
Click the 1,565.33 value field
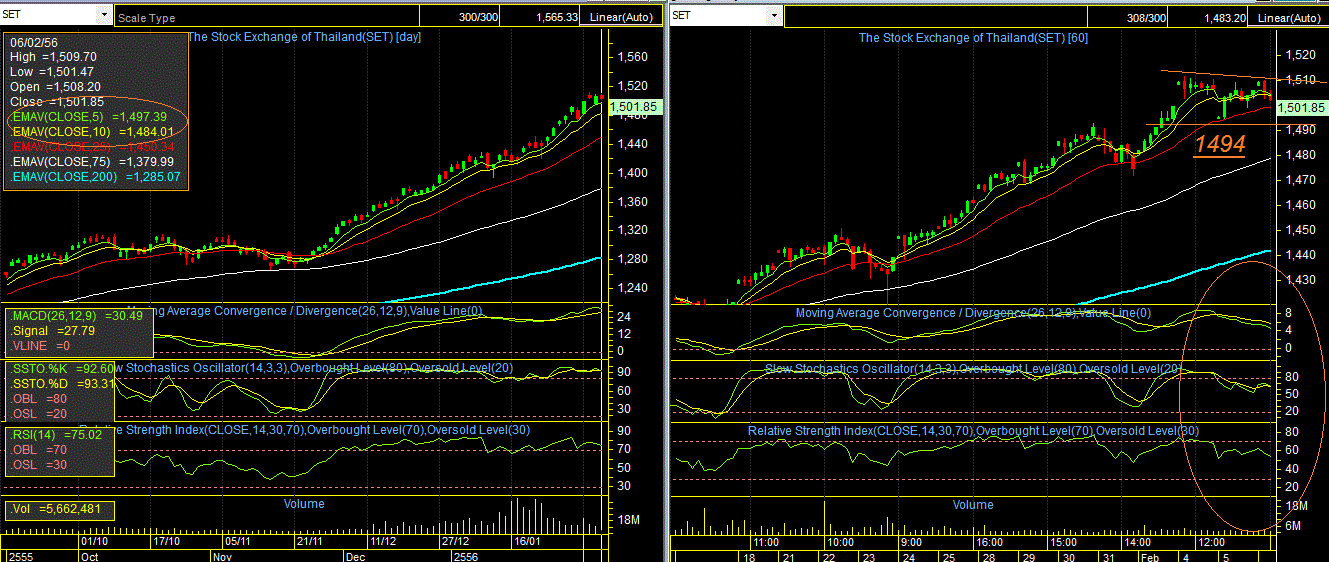pyautogui.click(x=557, y=17)
